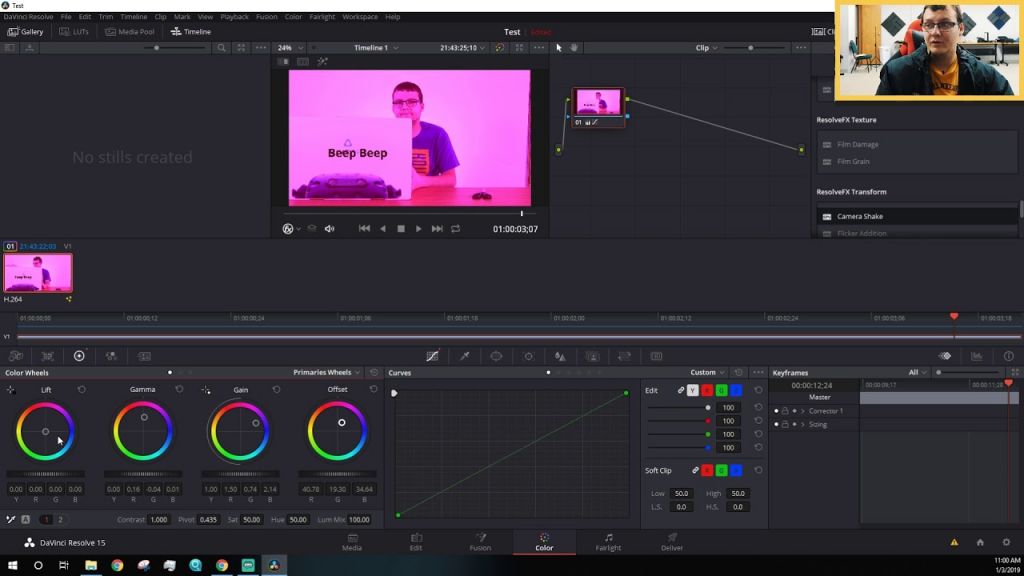
Task: Open the Primaries Wheels mode dropdown
Action: point(327,373)
